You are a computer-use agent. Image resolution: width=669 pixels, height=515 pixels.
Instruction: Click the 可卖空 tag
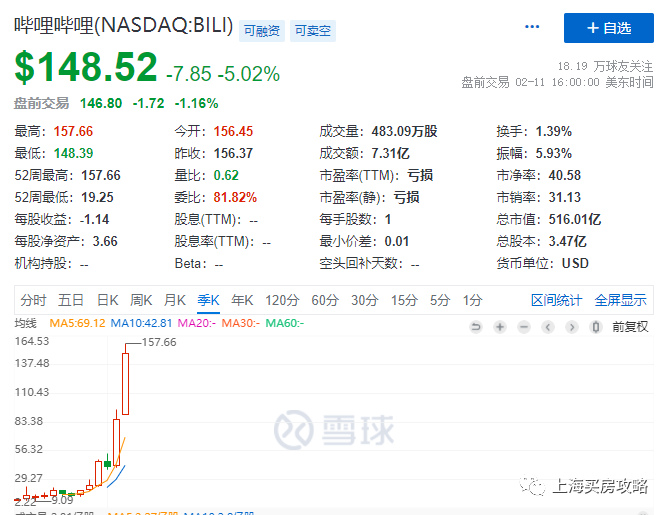[313, 31]
